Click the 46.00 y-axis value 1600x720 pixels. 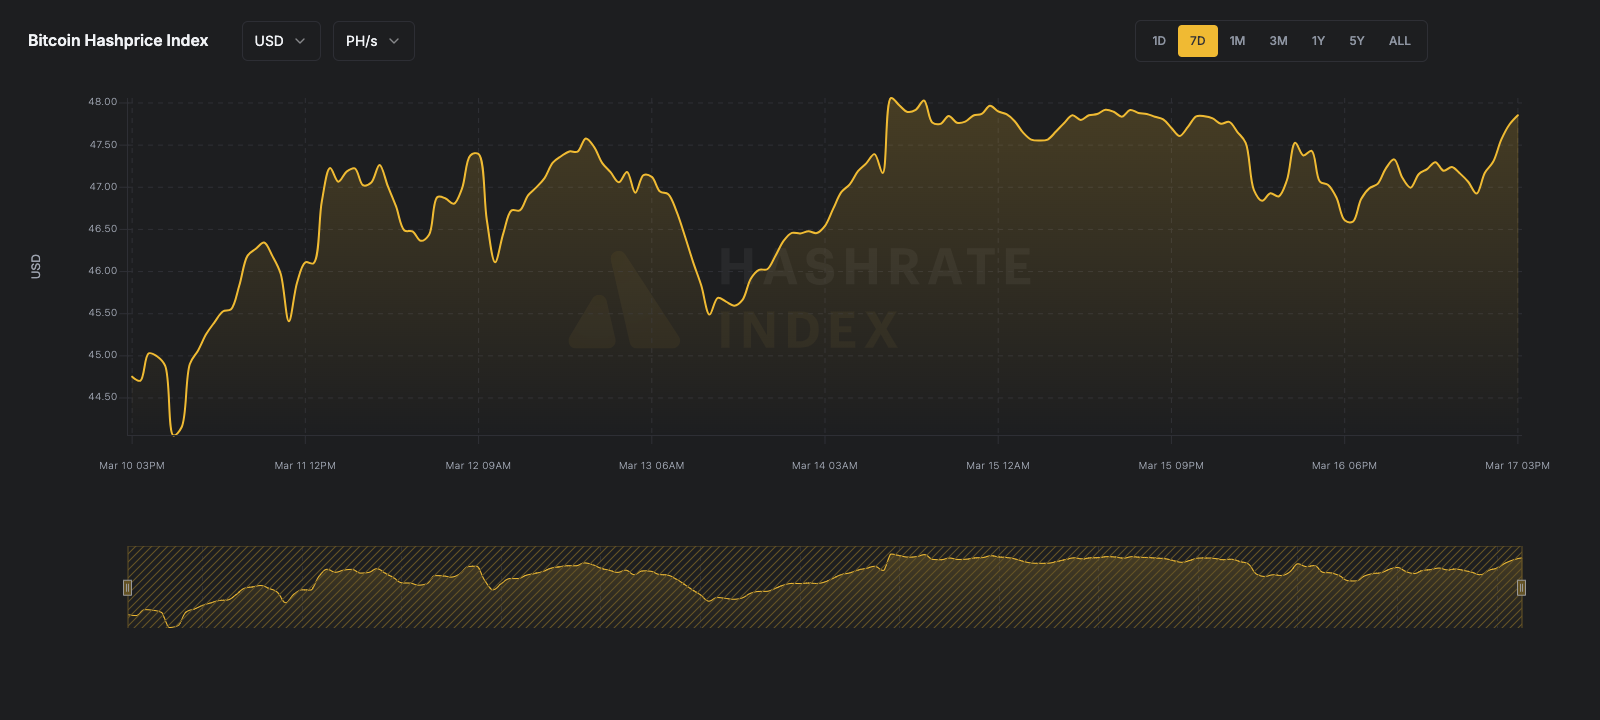[103, 271]
